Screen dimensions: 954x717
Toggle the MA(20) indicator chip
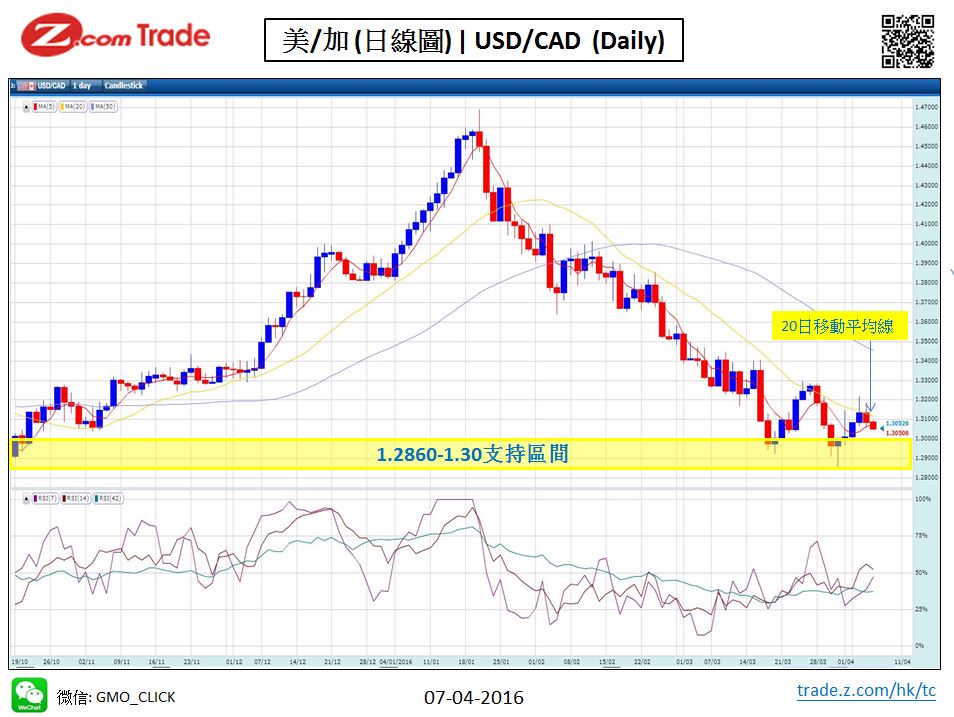(72, 107)
